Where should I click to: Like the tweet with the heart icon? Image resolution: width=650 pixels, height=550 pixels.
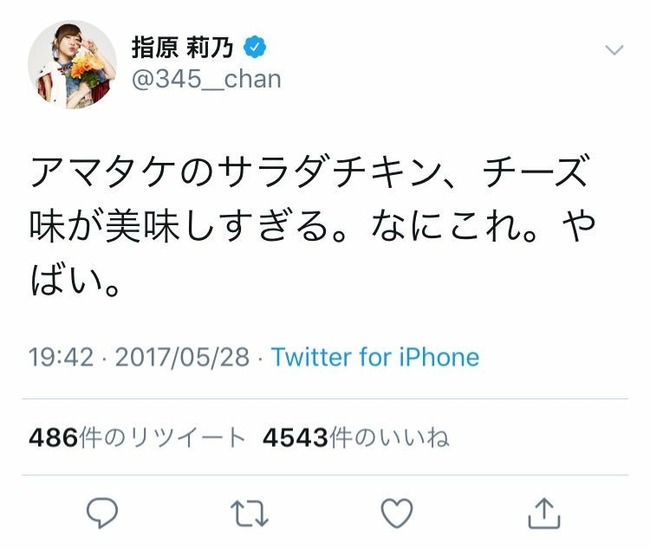pyautogui.click(x=397, y=513)
